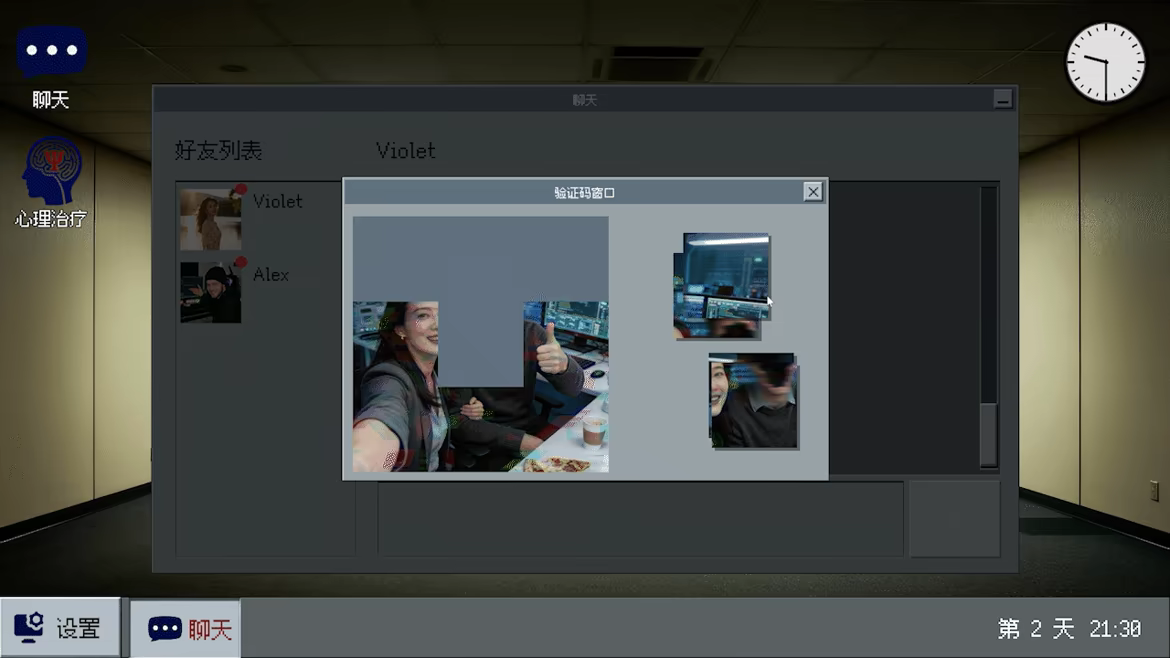
Task: Minimize the 聊天 chat window
Action: (x=1003, y=98)
